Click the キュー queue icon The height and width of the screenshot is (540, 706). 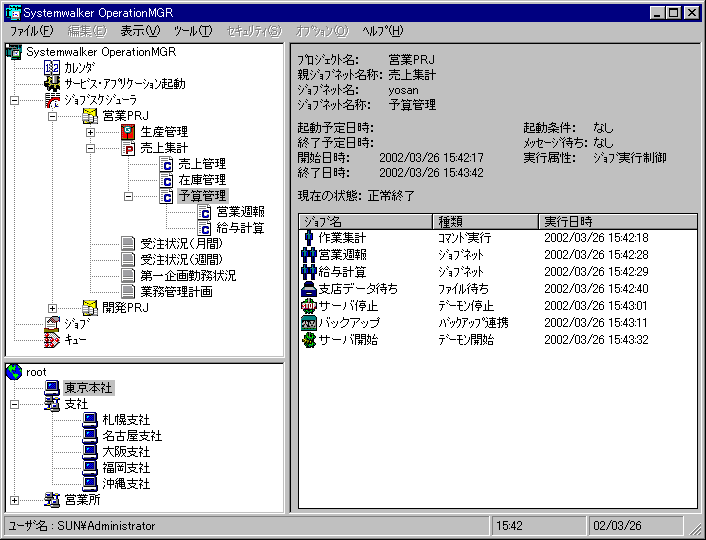point(52,340)
